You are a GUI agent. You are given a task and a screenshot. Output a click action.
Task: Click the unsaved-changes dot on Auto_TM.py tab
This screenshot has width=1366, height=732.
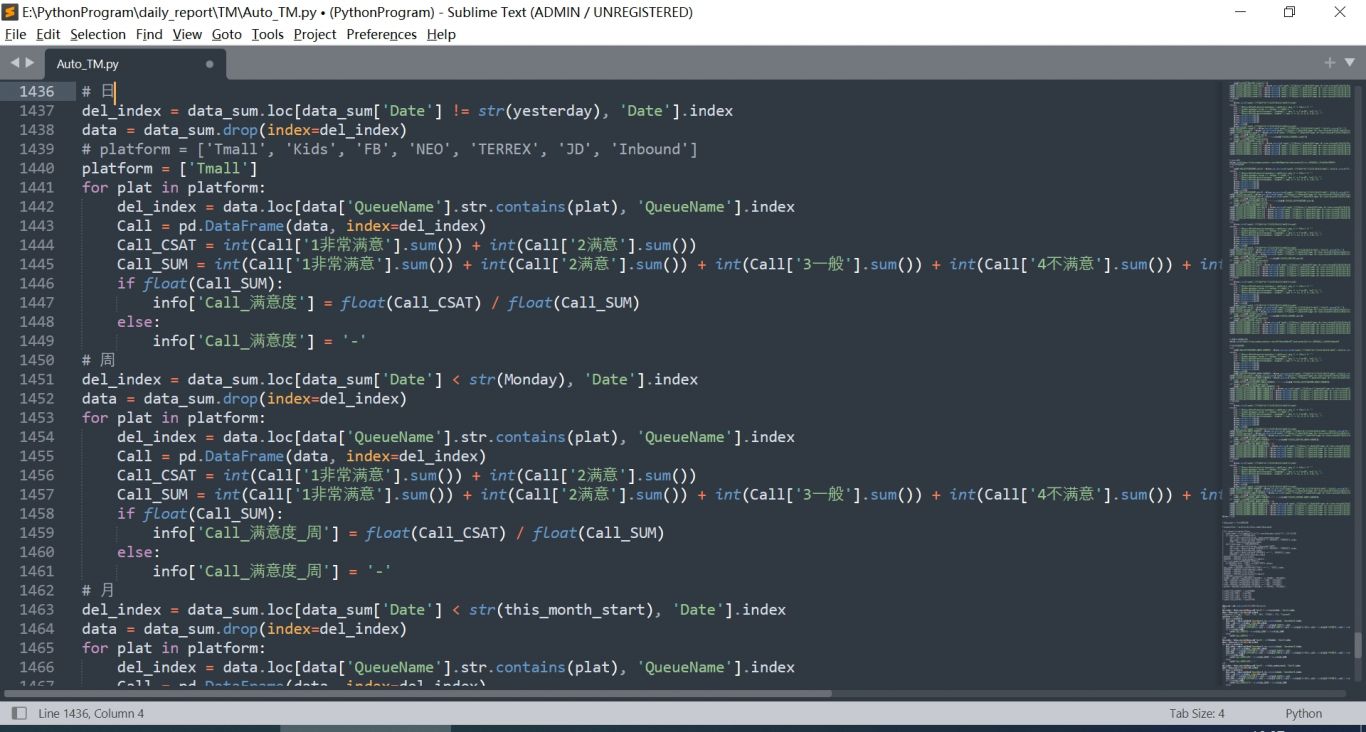tap(209, 64)
